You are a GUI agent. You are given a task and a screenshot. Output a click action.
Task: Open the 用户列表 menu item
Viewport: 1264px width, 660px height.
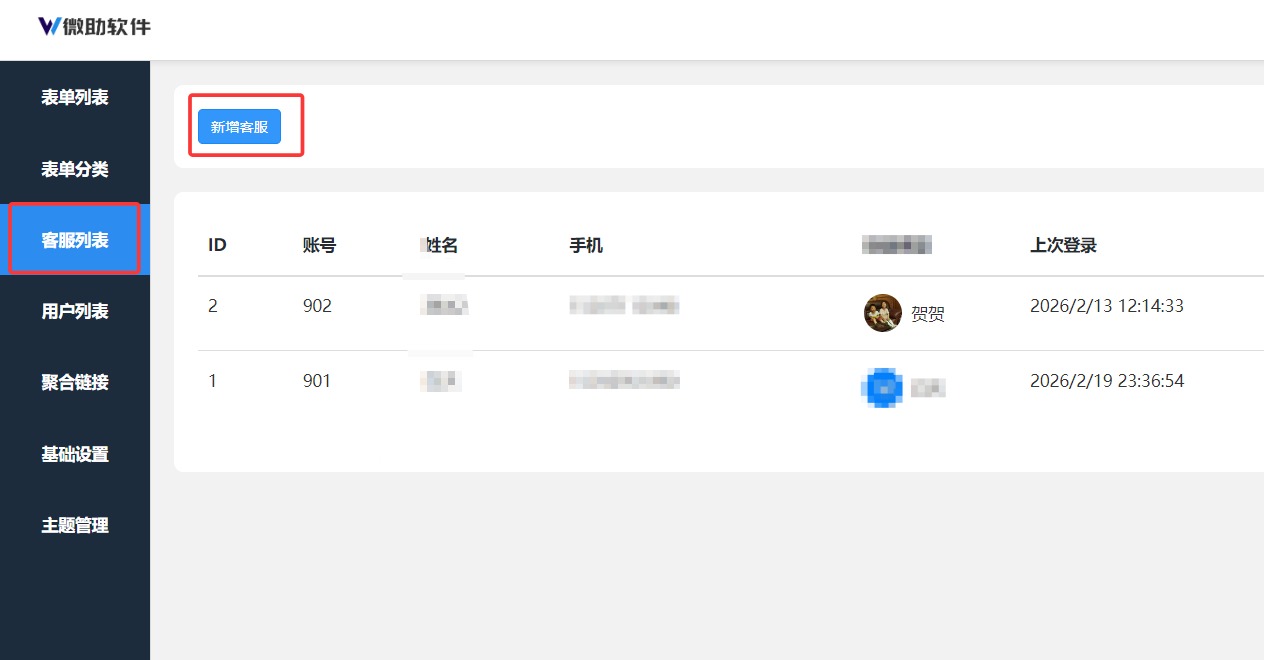75,311
